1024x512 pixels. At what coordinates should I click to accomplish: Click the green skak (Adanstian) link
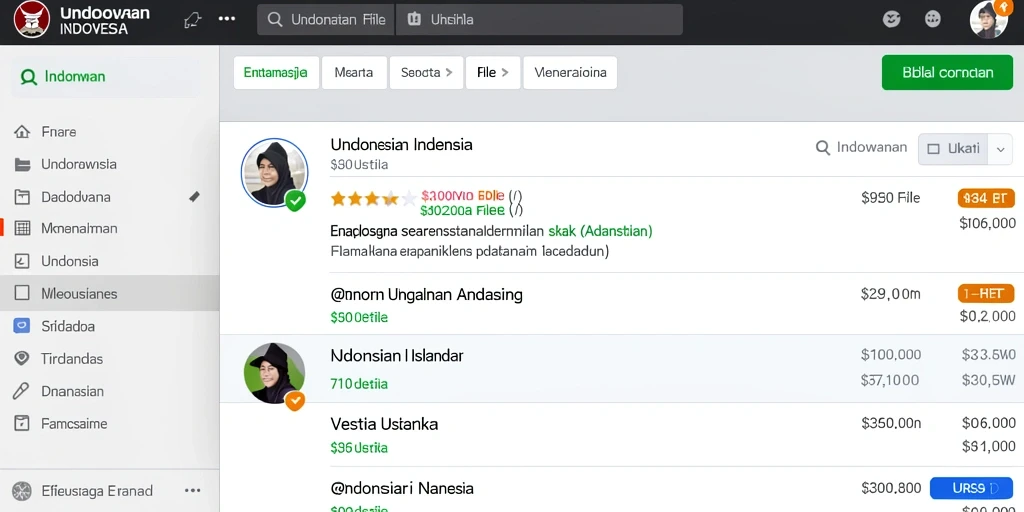[x=600, y=231]
